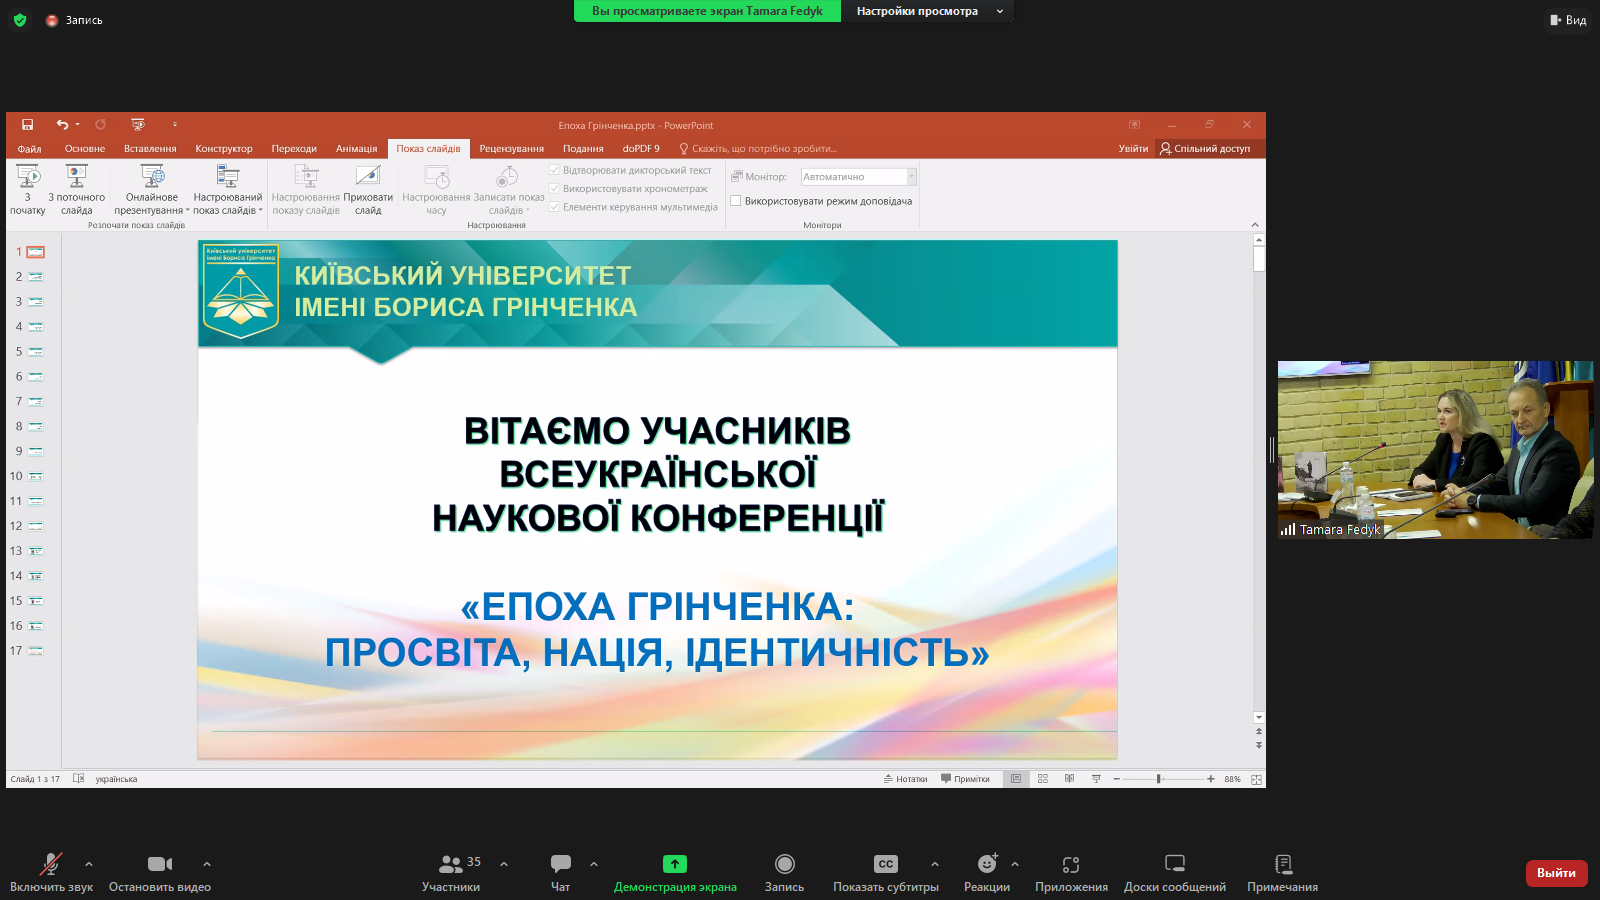This screenshot has height=900, width=1600.
Task: Start slideshow from beginning icon
Action: (28, 177)
